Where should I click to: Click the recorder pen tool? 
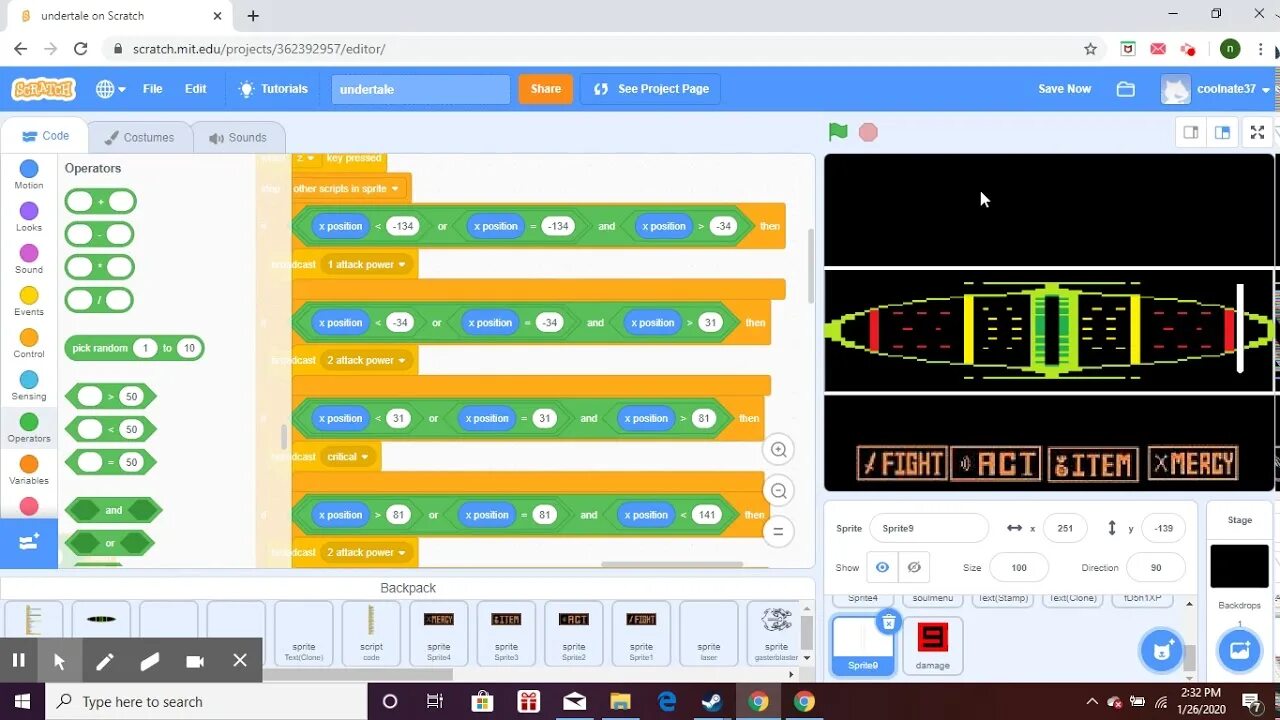coord(104,661)
